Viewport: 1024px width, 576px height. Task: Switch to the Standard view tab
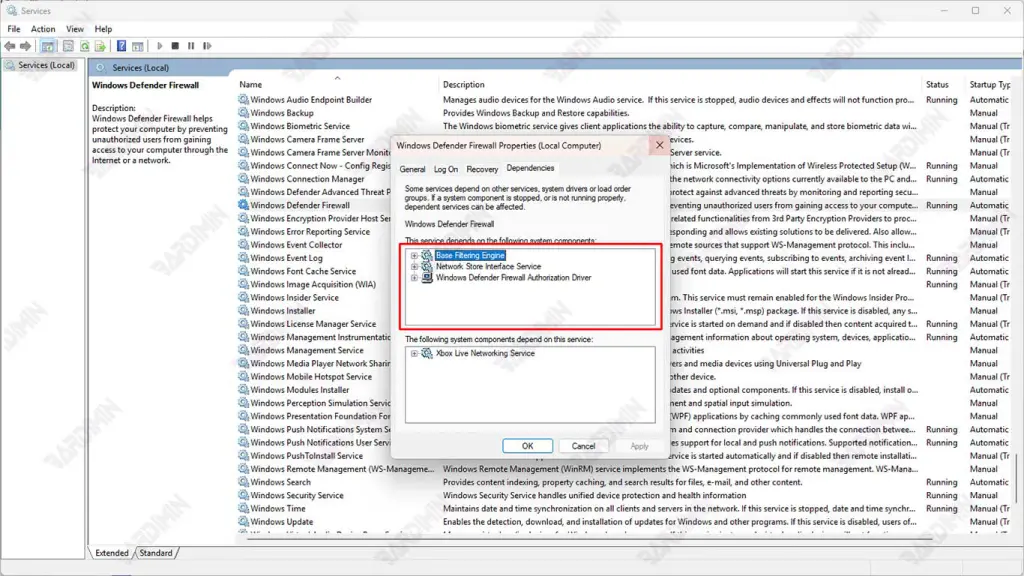[x=156, y=553]
